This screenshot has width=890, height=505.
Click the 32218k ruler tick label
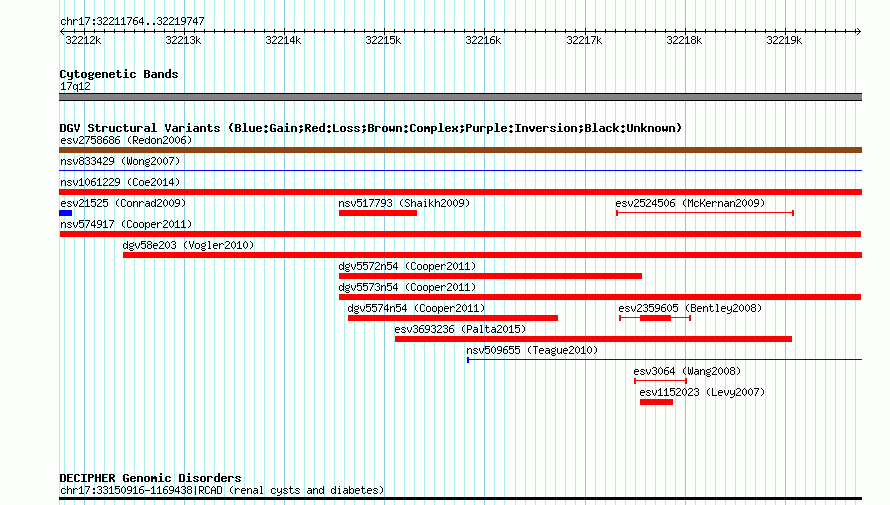coord(684,40)
